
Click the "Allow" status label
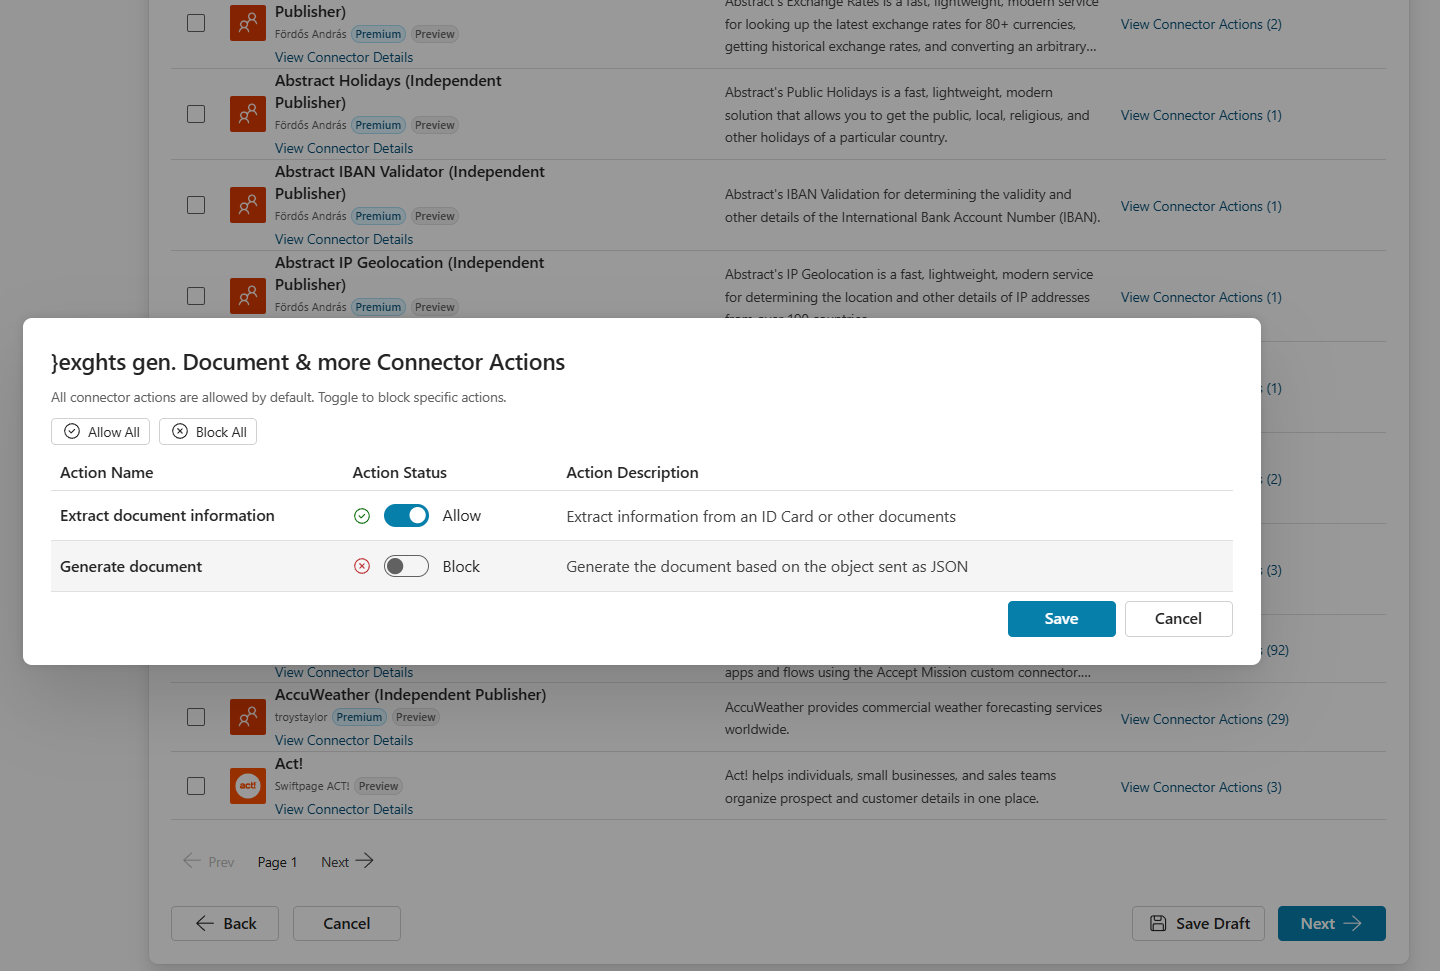coord(462,516)
